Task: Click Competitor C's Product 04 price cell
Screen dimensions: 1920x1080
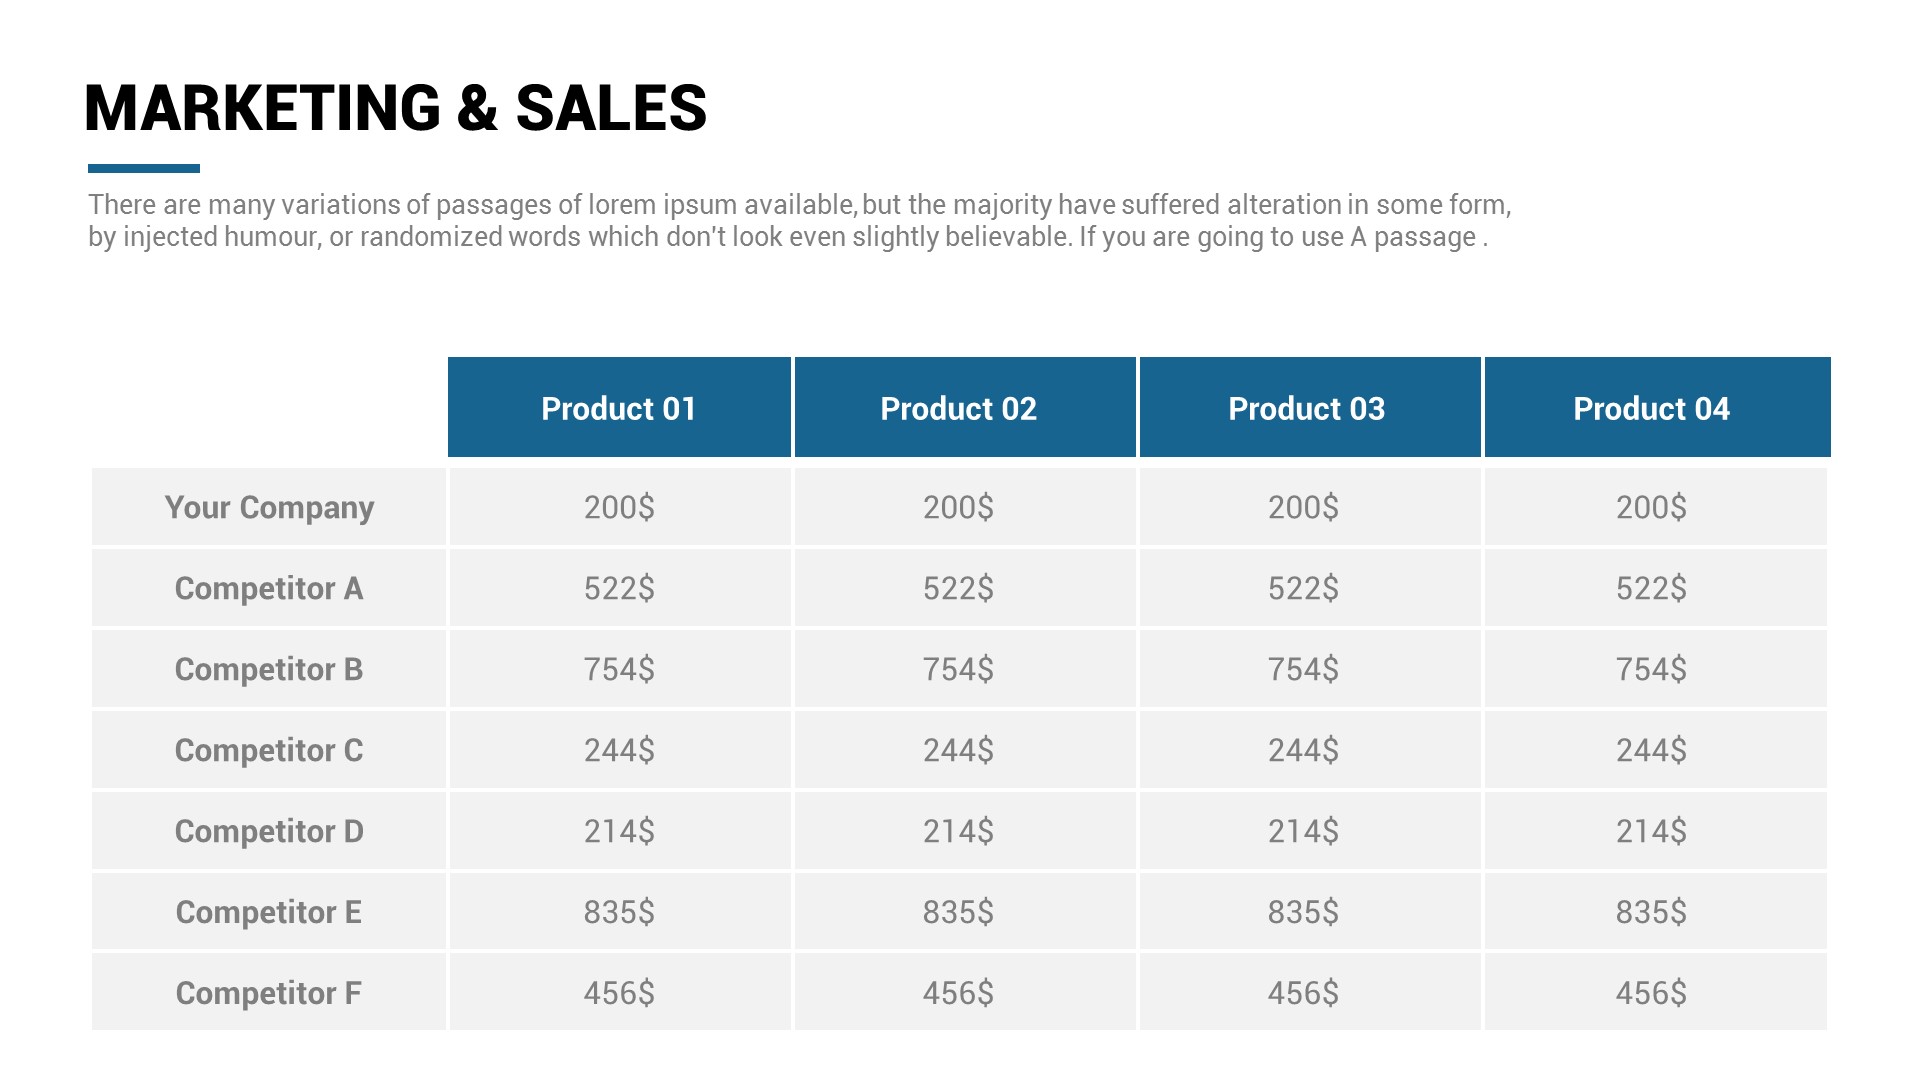Action: (x=1651, y=750)
